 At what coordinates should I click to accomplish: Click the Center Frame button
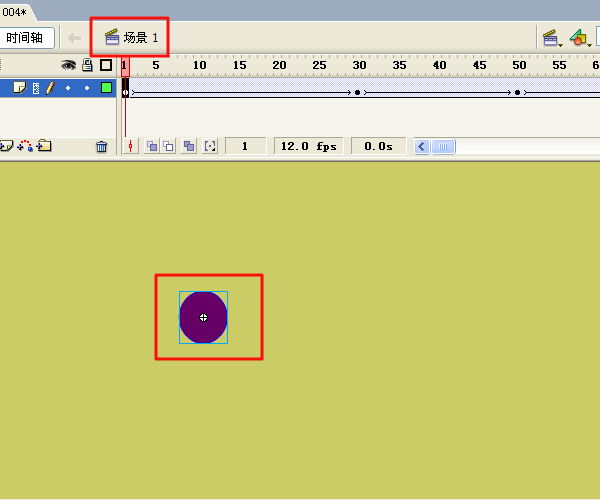tap(130, 146)
